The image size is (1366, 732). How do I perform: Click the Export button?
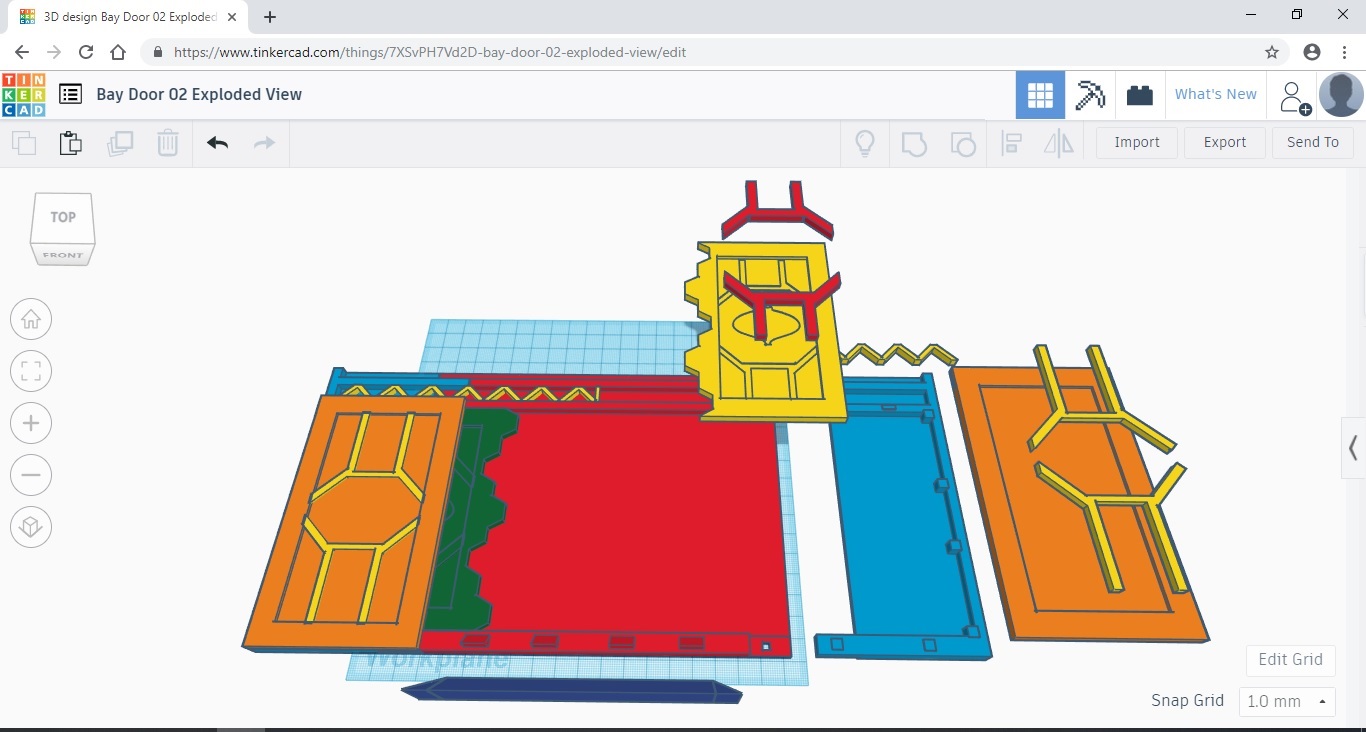(x=1225, y=143)
